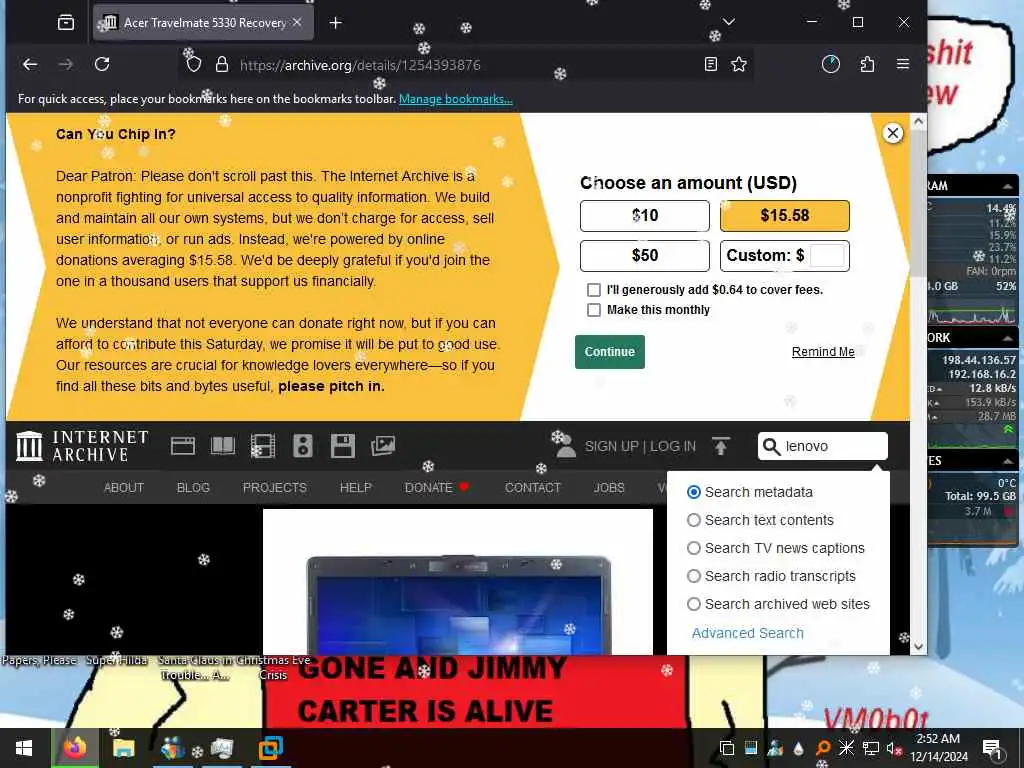
Task: Toggle Reader View in the address bar
Action: click(711, 64)
